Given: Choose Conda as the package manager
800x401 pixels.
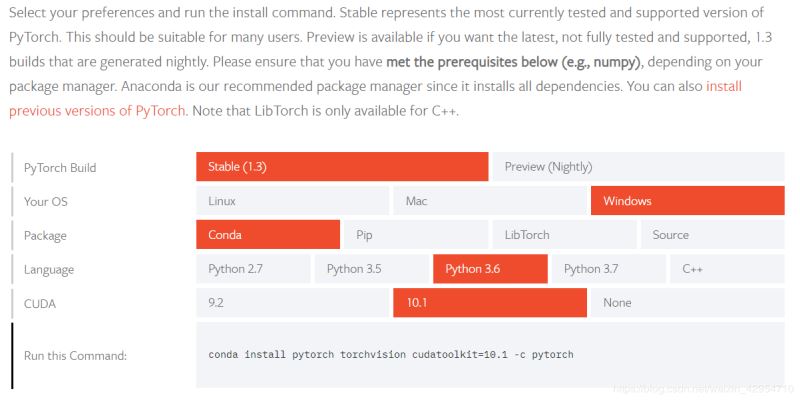Looking at the screenshot, I should pyautogui.click(x=268, y=235).
